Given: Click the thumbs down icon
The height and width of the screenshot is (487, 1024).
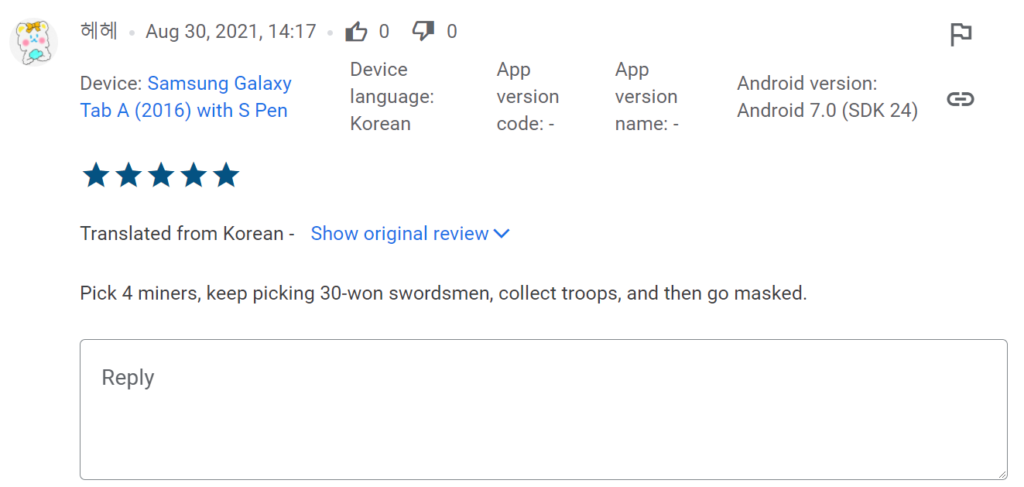Looking at the screenshot, I should pos(424,32).
